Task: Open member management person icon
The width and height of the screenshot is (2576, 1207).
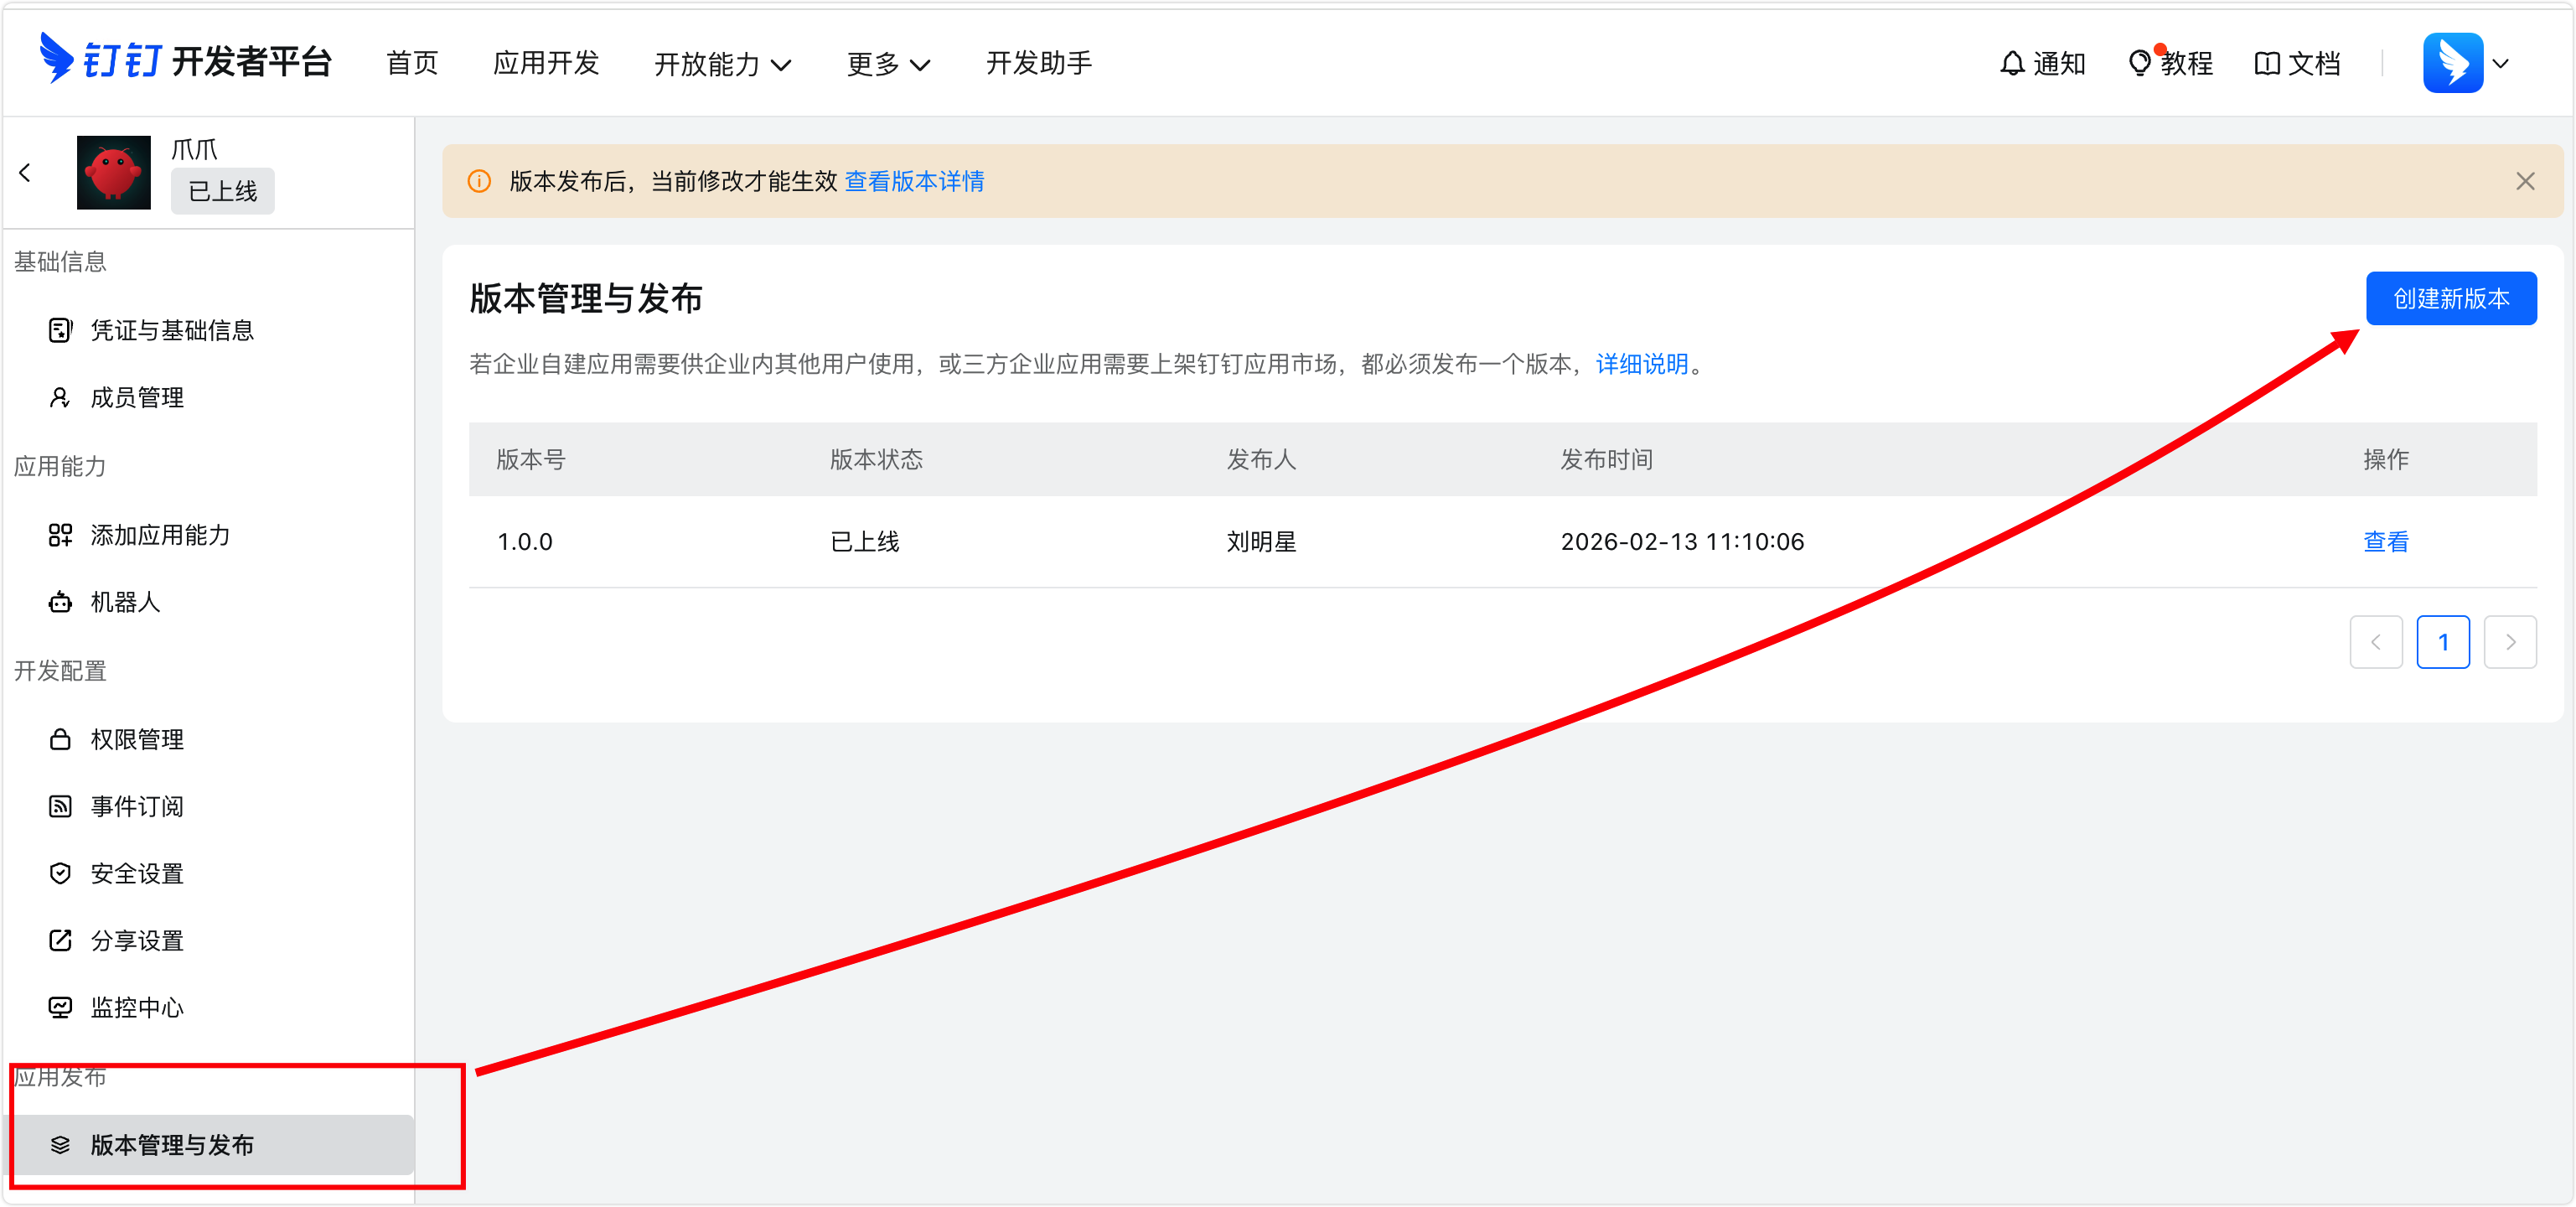Action: click(60, 398)
